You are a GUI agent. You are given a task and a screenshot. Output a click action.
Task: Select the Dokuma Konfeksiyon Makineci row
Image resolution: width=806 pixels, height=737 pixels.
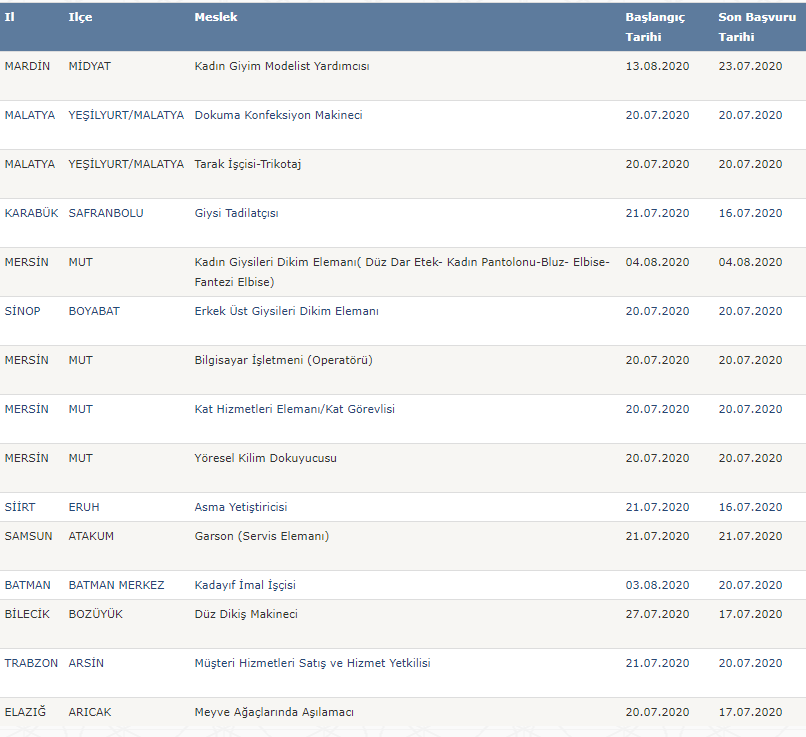pos(278,115)
